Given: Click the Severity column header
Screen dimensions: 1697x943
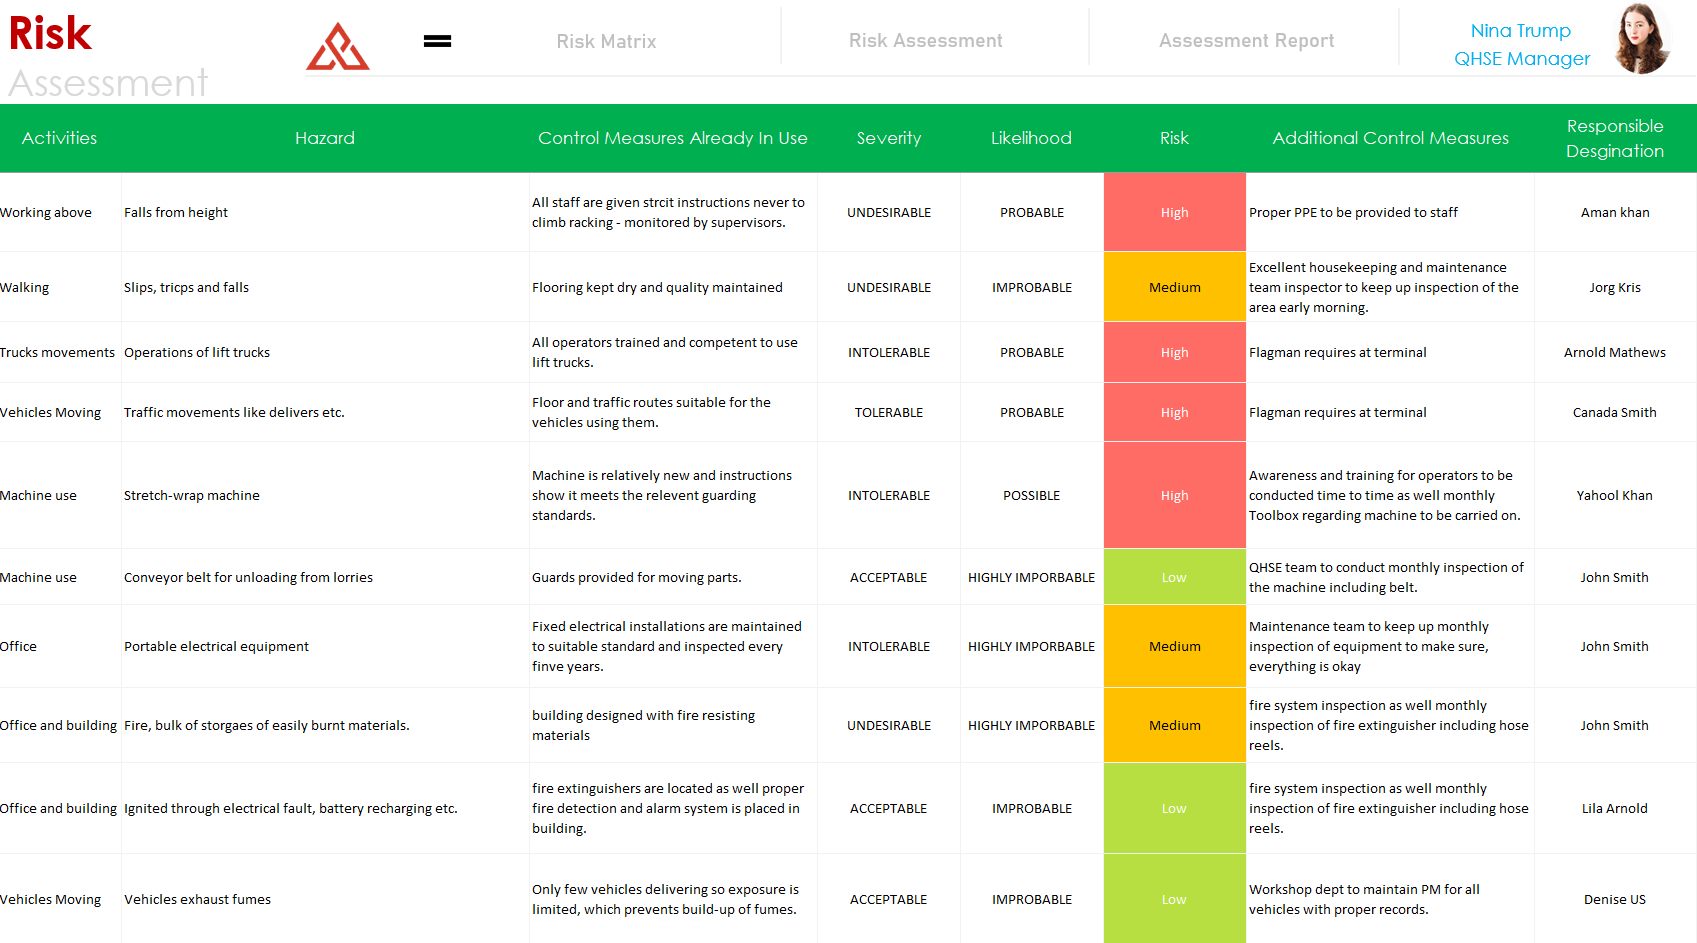Looking at the screenshot, I should (x=889, y=138).
